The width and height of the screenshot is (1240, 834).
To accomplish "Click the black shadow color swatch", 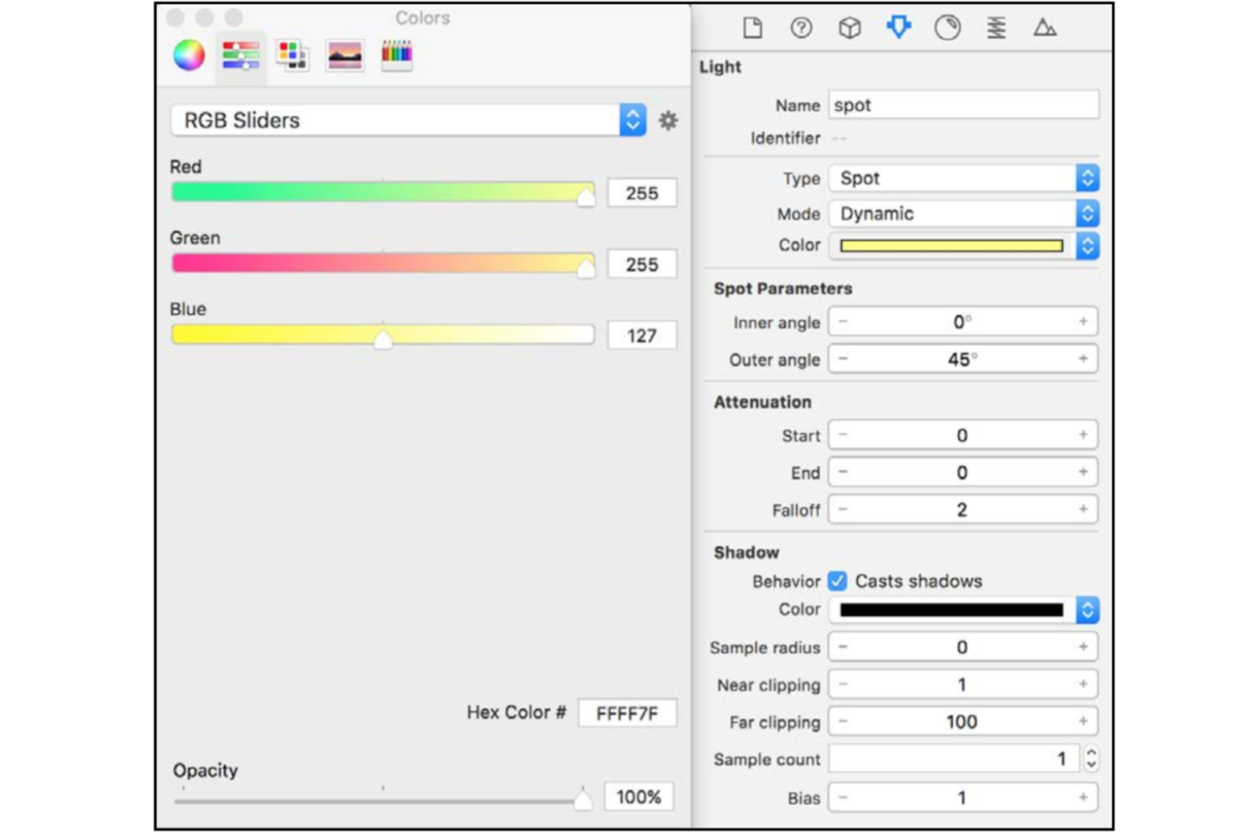I will tap(951, 609).
